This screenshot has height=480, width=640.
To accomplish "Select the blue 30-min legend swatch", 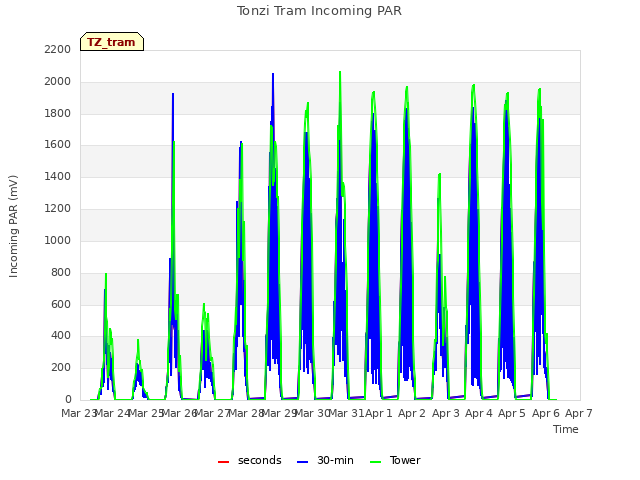I will (302, 462).
